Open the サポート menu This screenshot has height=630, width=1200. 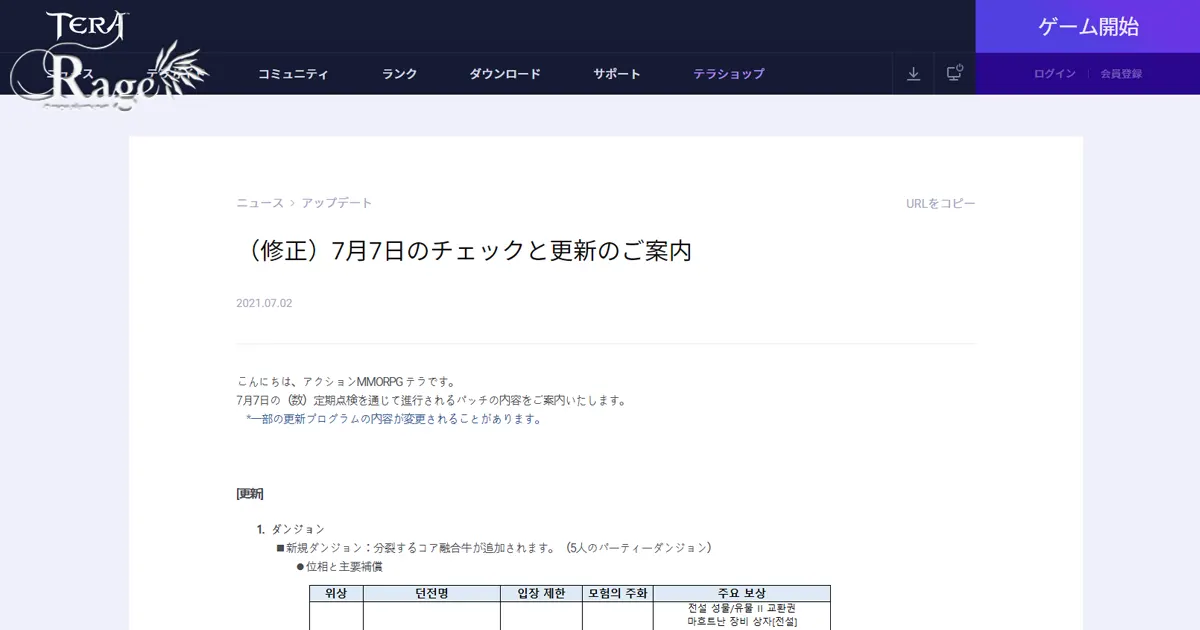[x=616, y=73]
